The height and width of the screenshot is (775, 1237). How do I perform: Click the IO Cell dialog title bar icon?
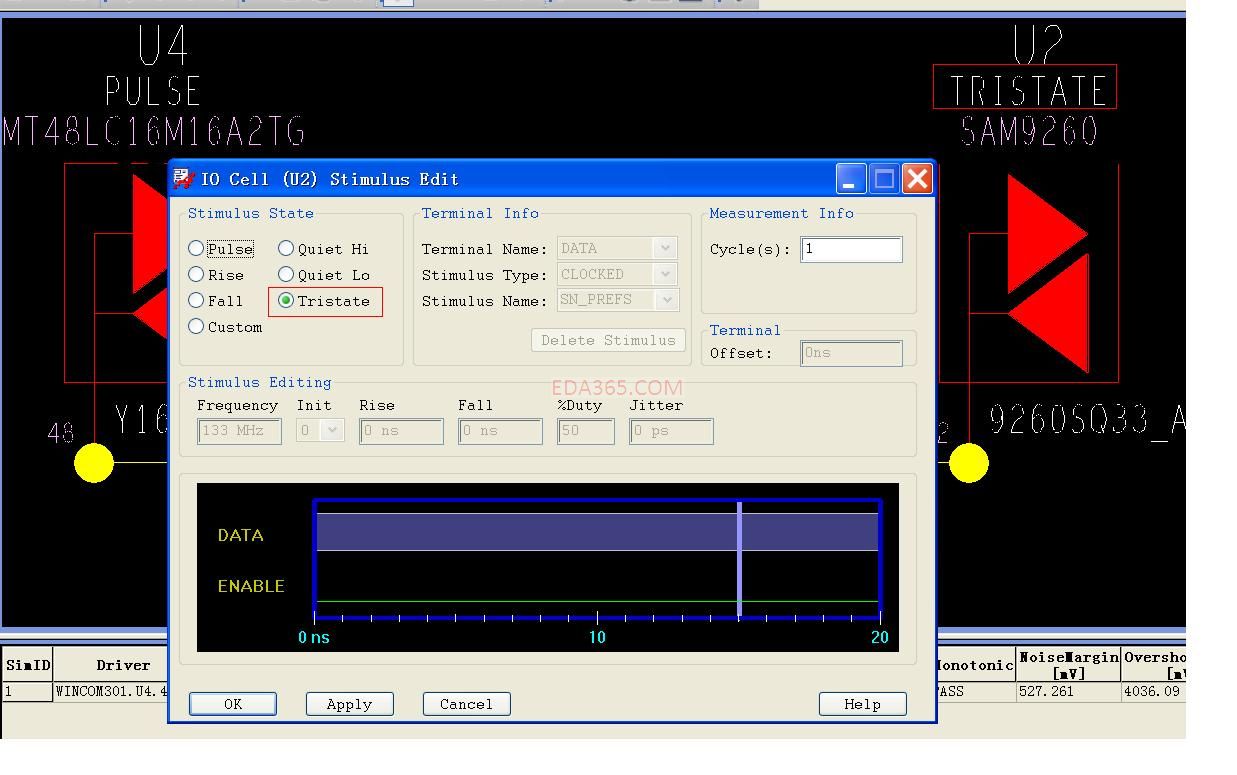[183, 179]
